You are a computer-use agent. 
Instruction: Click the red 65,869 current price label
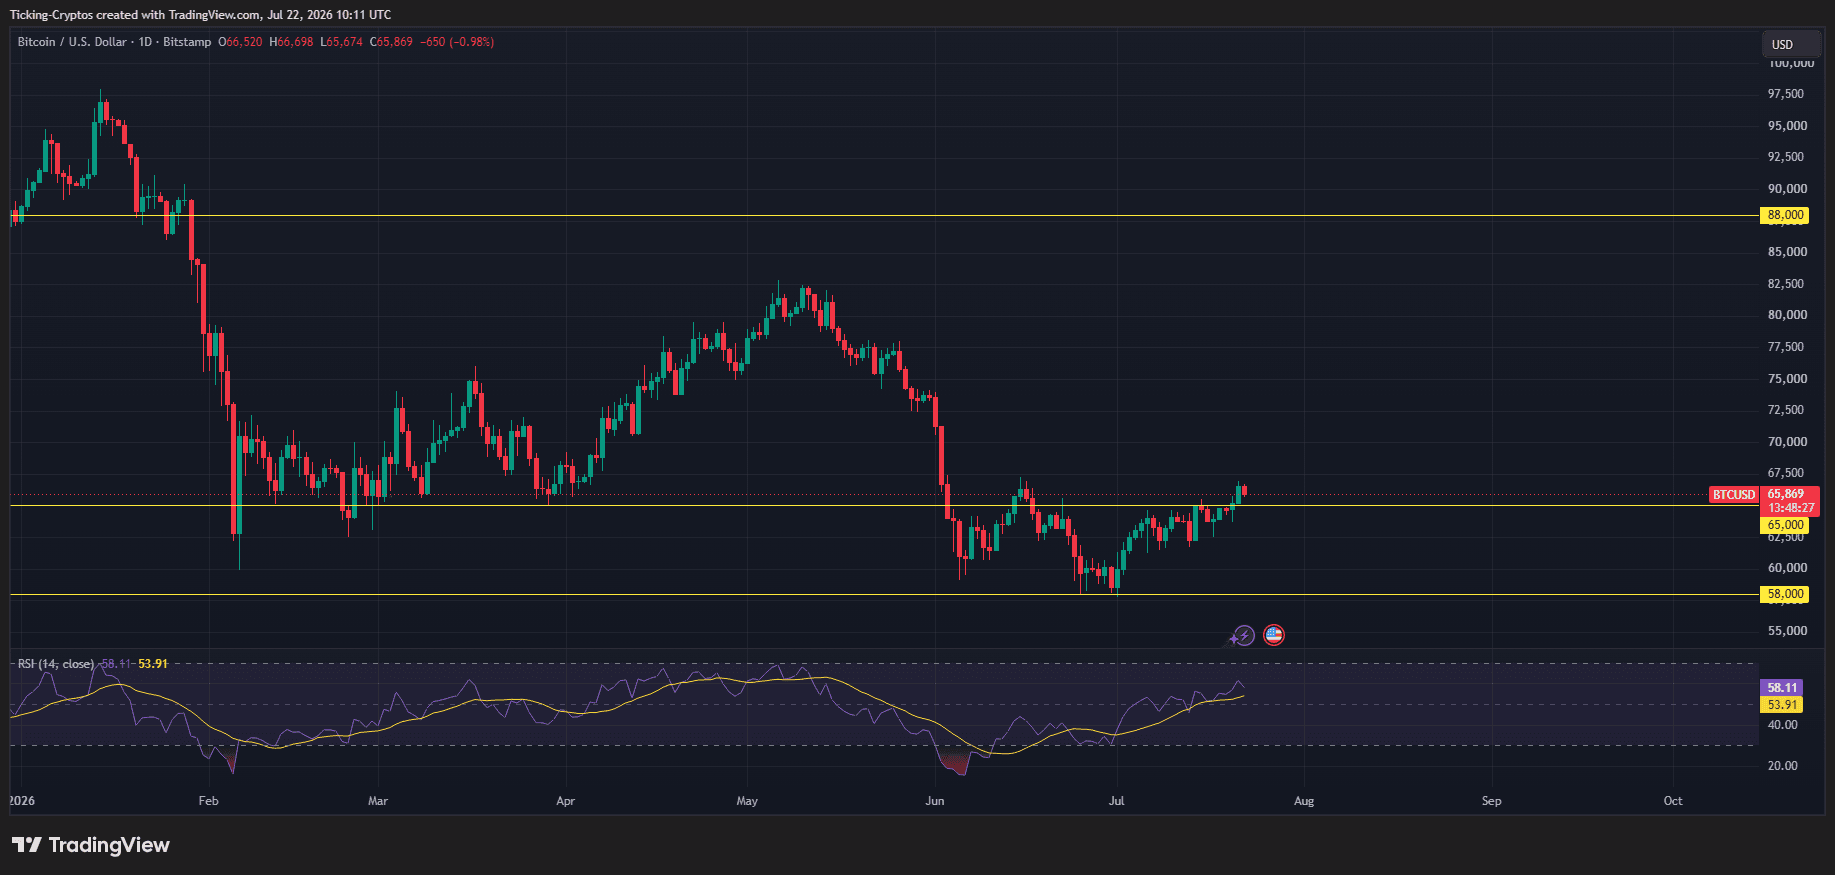(x=1786, y=494)
